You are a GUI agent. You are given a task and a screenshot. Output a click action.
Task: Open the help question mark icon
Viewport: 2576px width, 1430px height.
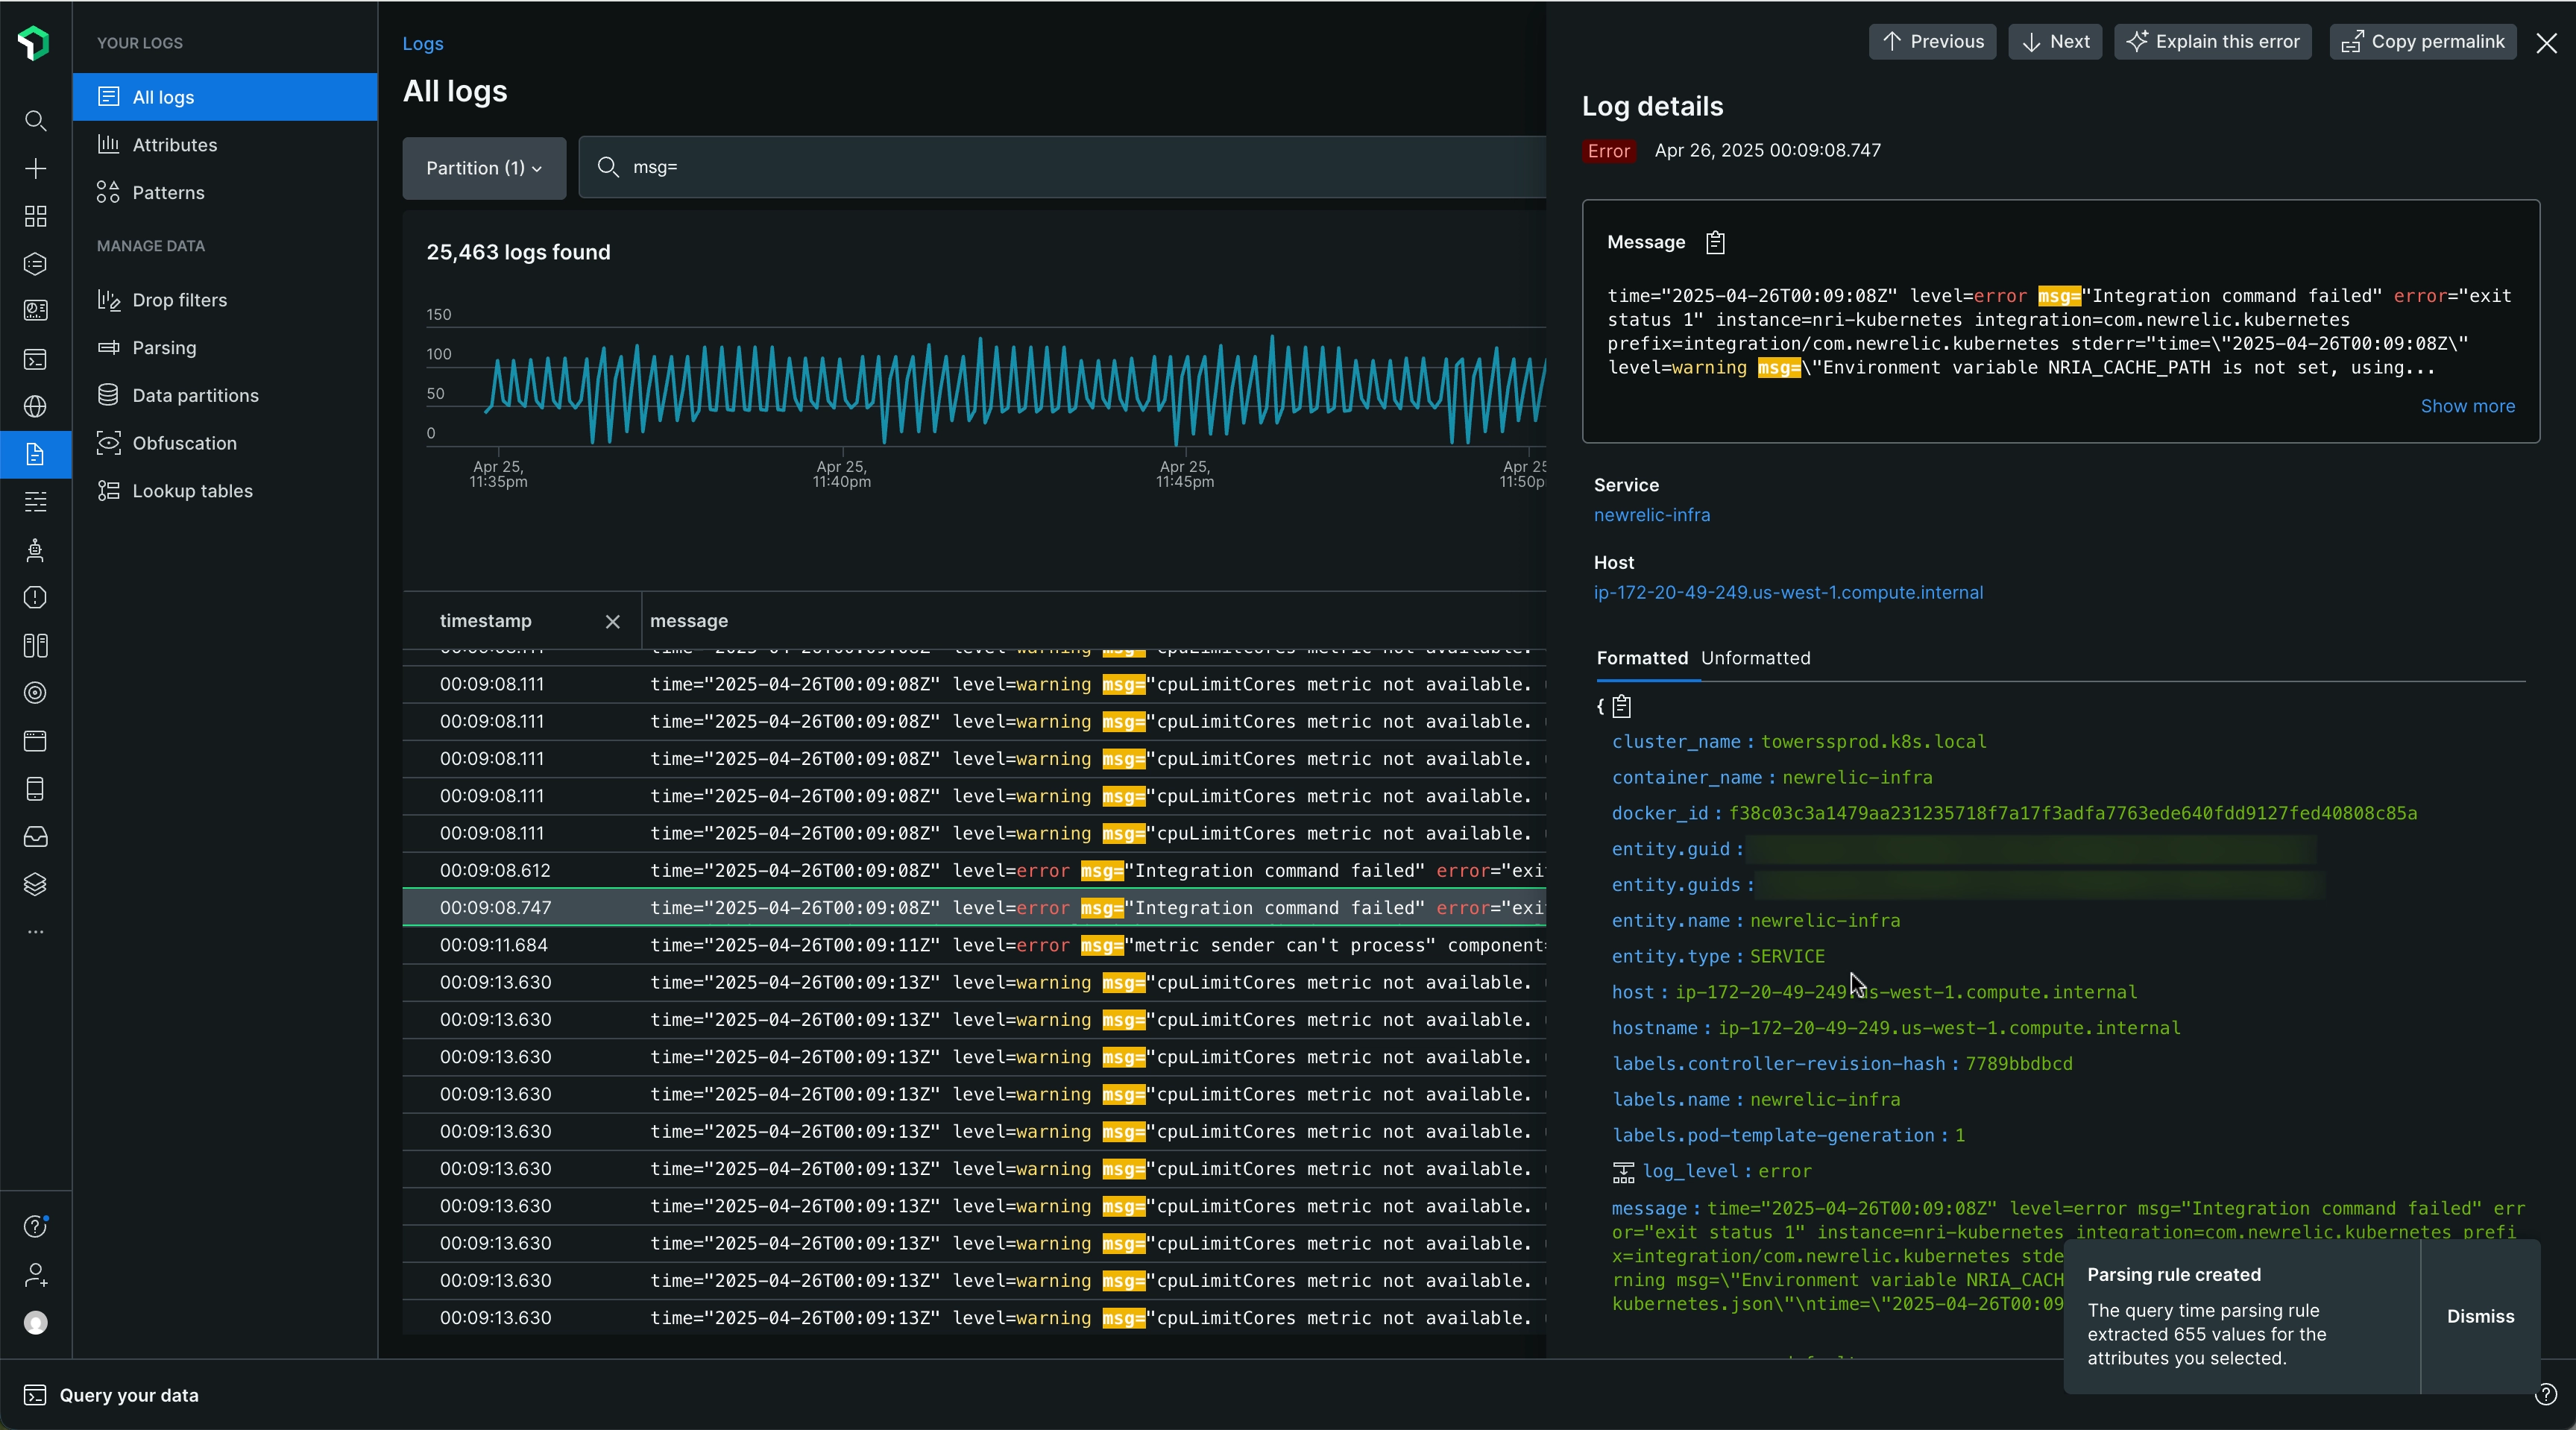click(35, 1226)
